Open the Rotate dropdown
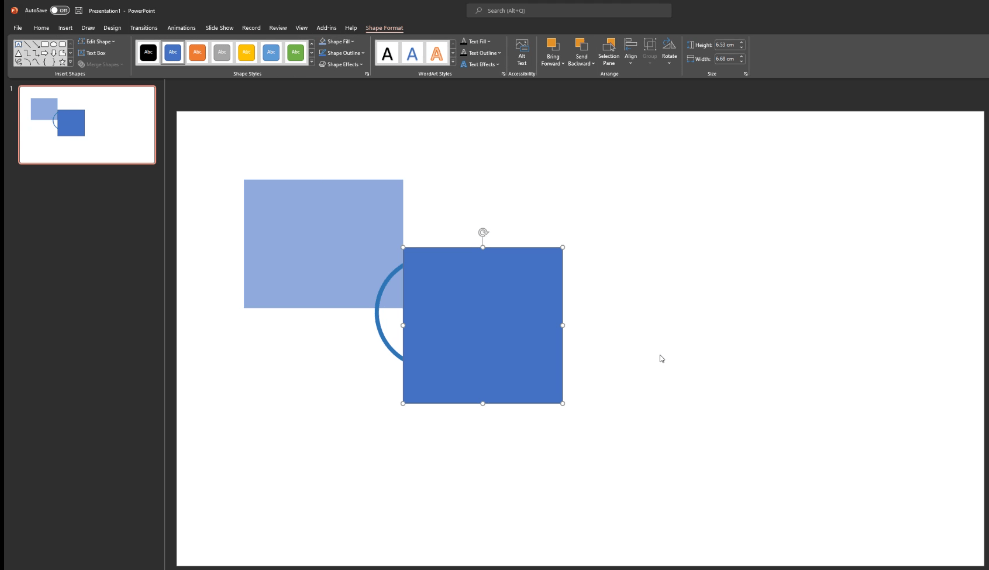 point(669,52)
